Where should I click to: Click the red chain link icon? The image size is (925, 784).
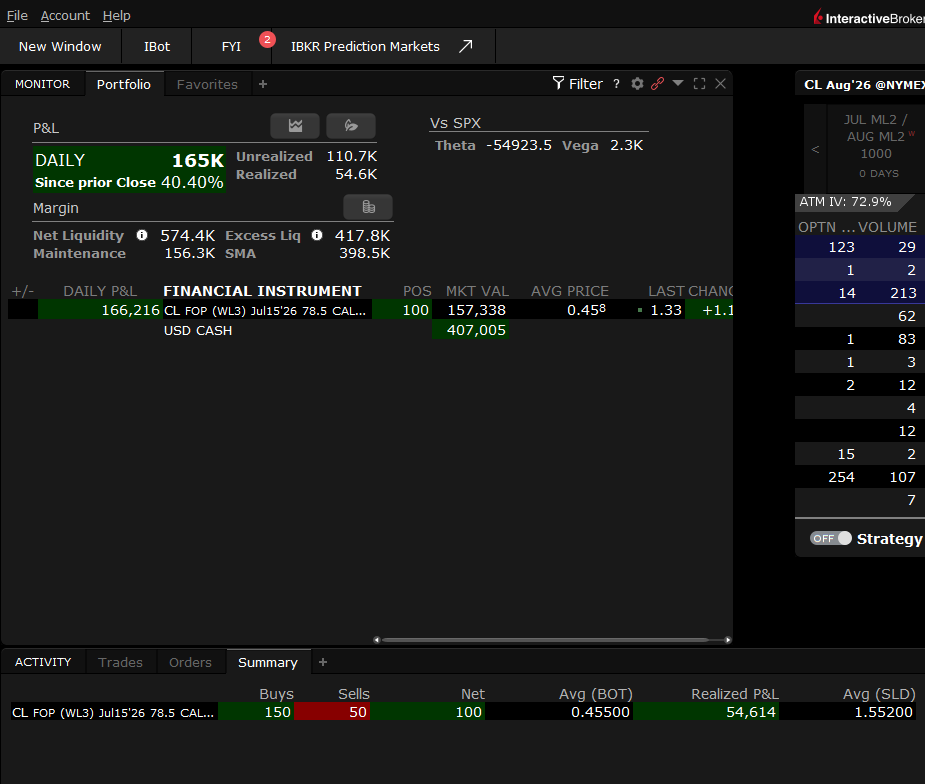[x=657, y=84]
